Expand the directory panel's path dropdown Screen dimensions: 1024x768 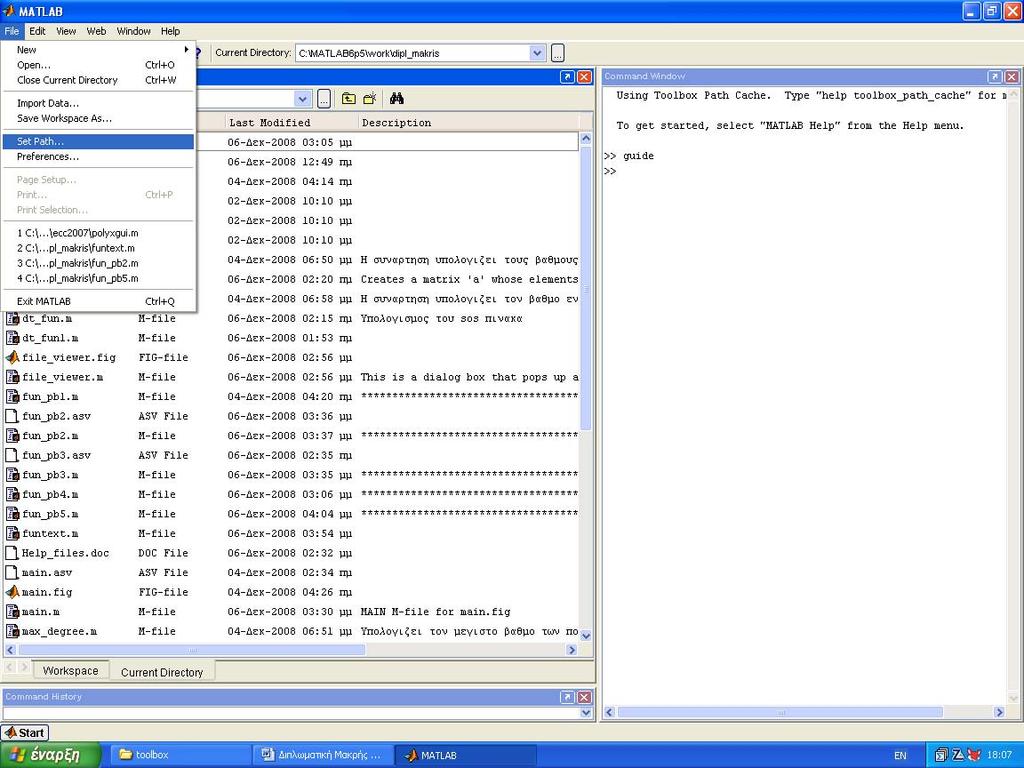click(x=302, y=99)
